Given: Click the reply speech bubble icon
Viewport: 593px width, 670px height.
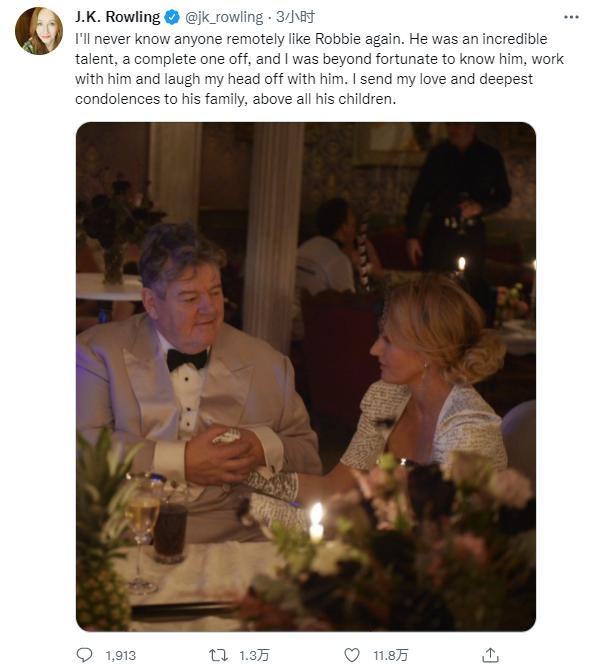Looking at the screenshot, I should pos(84,655).
